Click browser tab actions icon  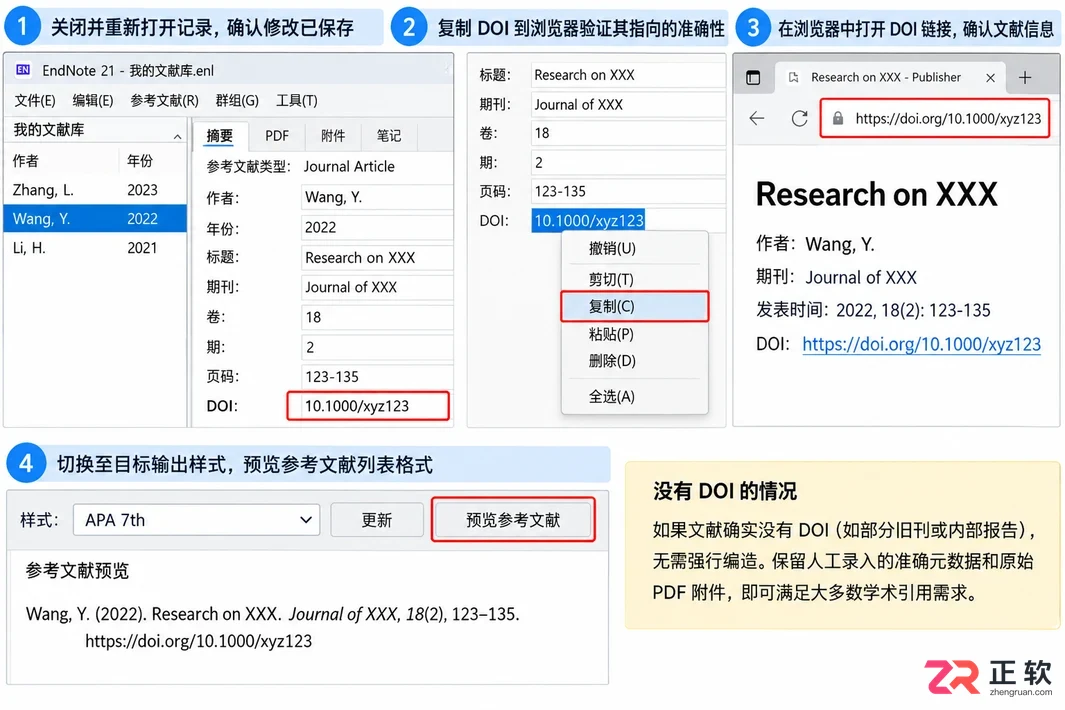coord(753,77)
